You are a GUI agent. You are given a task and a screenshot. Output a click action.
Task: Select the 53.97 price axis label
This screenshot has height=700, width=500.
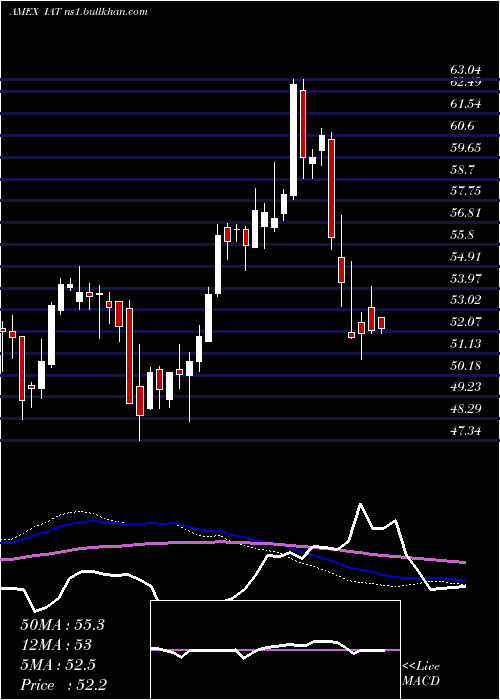pos(466,279)
